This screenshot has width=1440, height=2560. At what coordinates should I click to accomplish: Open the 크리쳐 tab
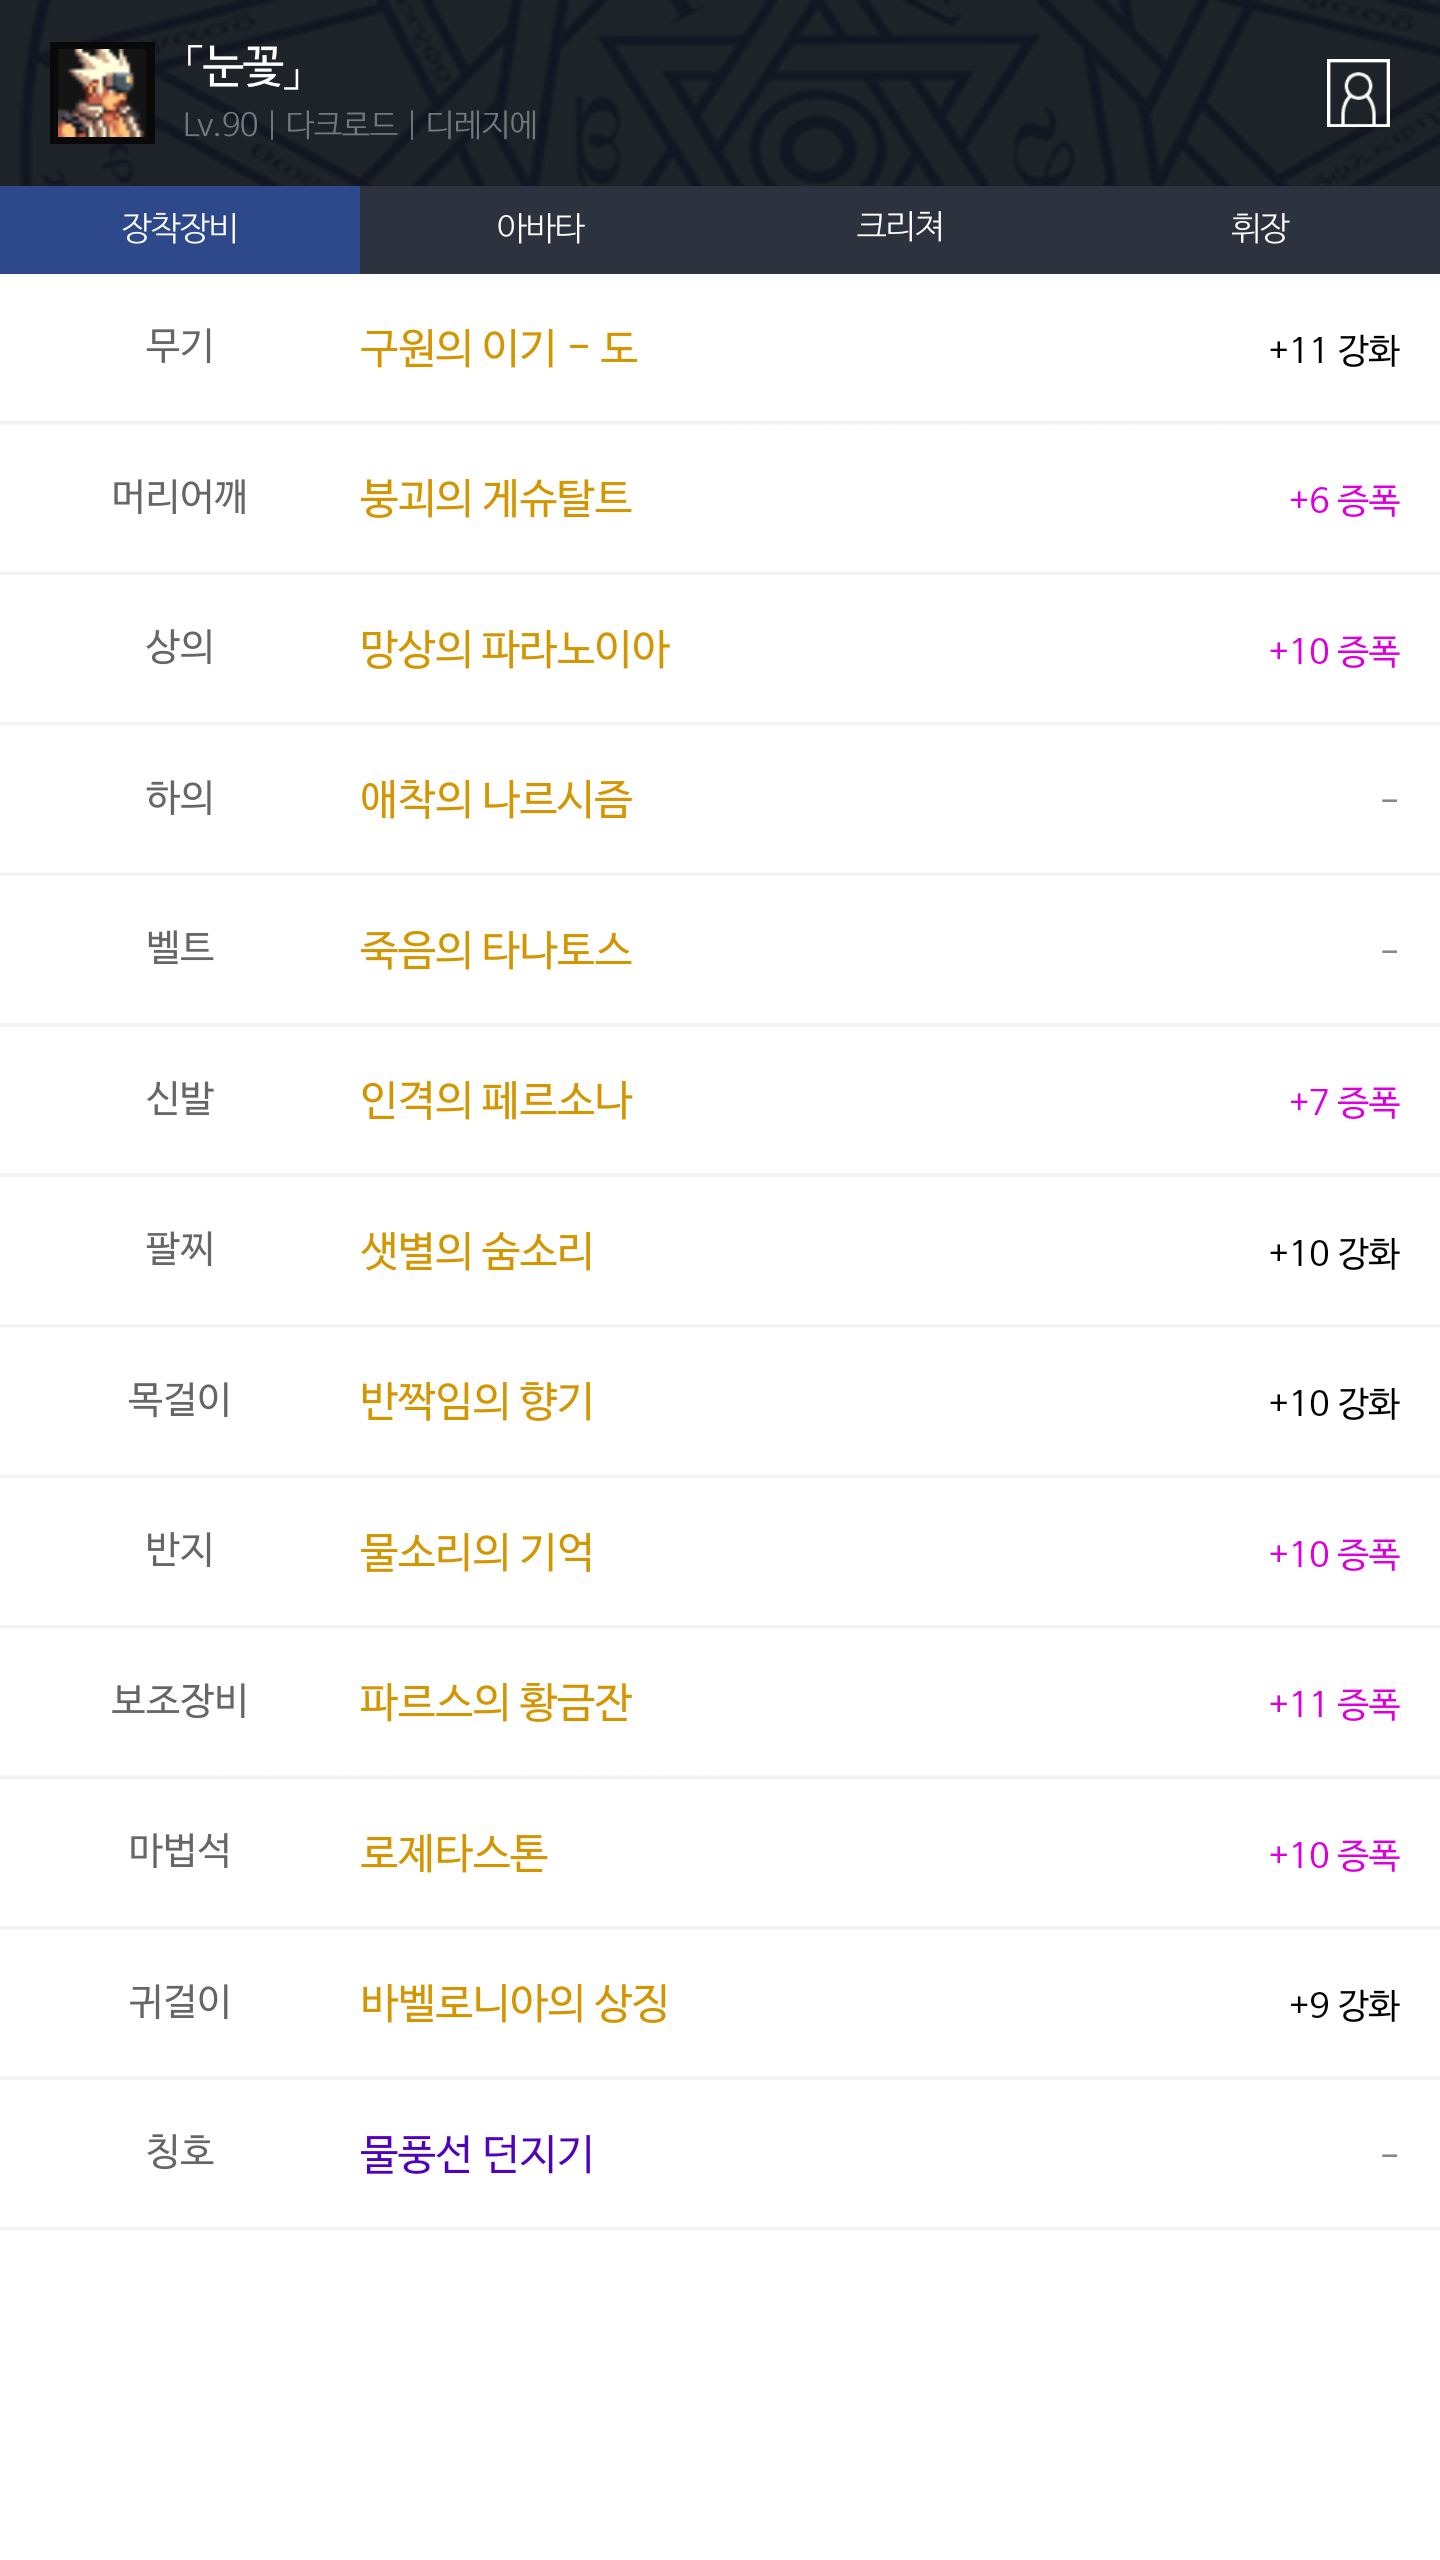pyautogui.click(x=900, y=229)
